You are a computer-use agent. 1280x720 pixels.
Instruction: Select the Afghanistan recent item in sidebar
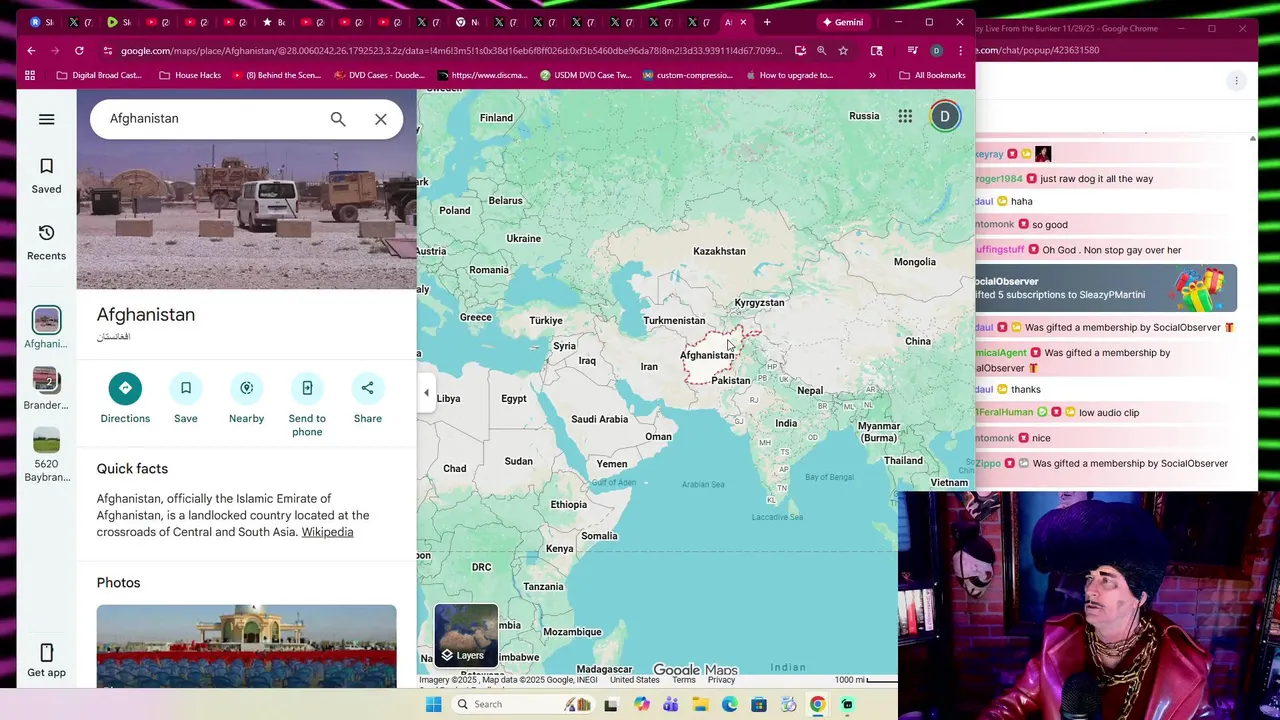[46, 328]
